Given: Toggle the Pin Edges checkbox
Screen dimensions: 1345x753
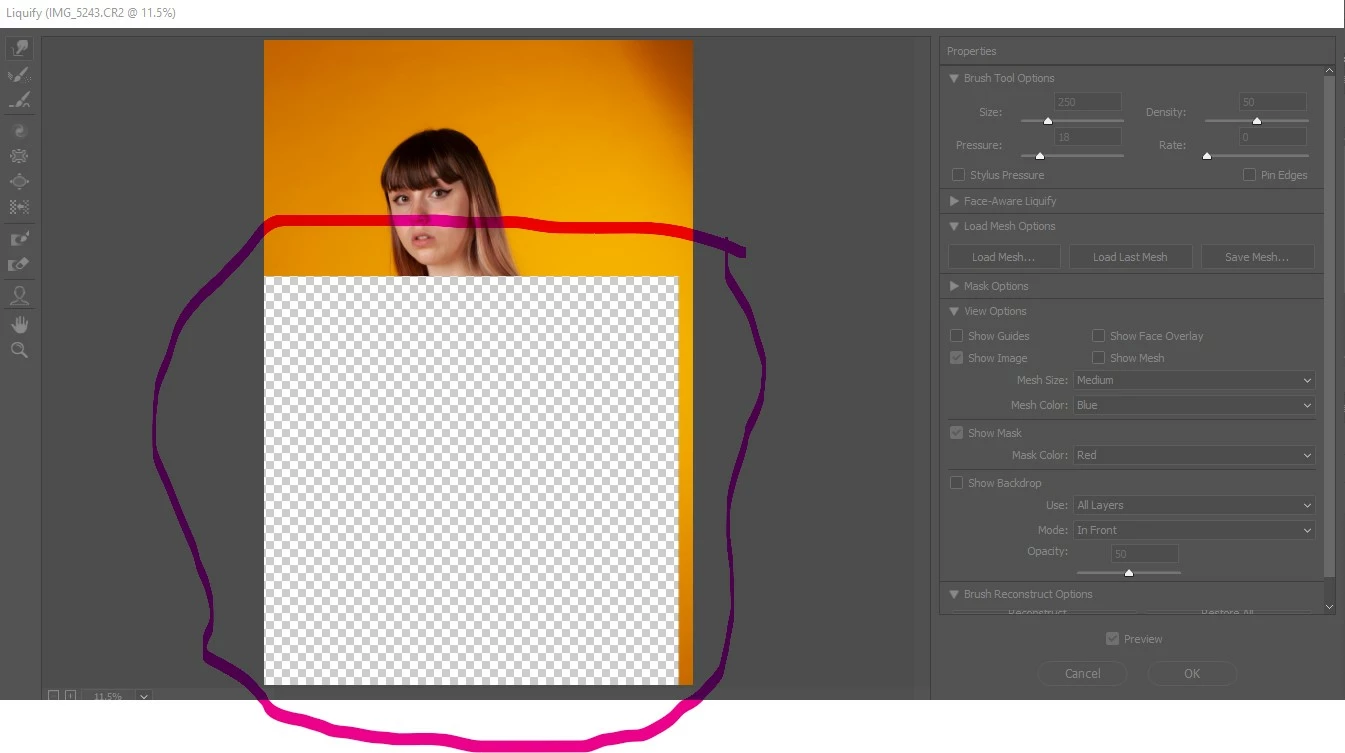Looking at the screenshot, I should click(x=1249, y=175).
